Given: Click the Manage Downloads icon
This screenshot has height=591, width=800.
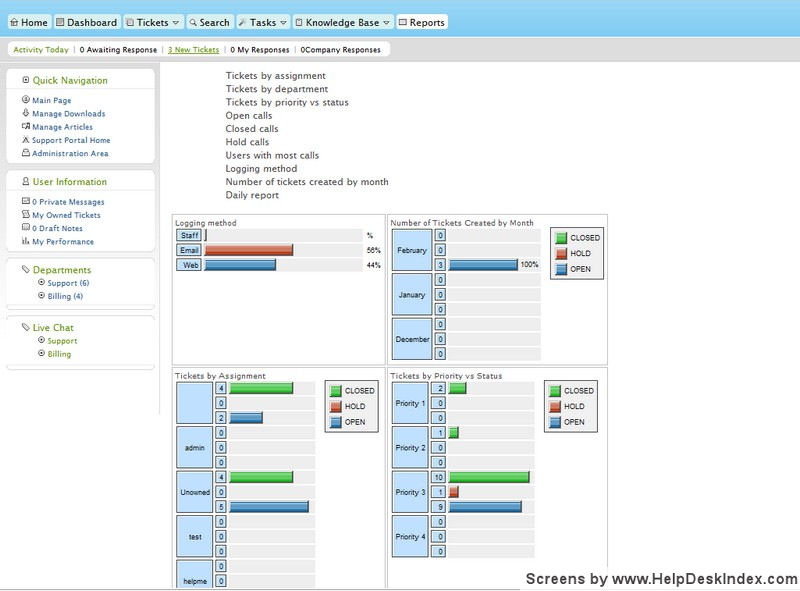Looking at the screenshot, I should click(25, 114).
